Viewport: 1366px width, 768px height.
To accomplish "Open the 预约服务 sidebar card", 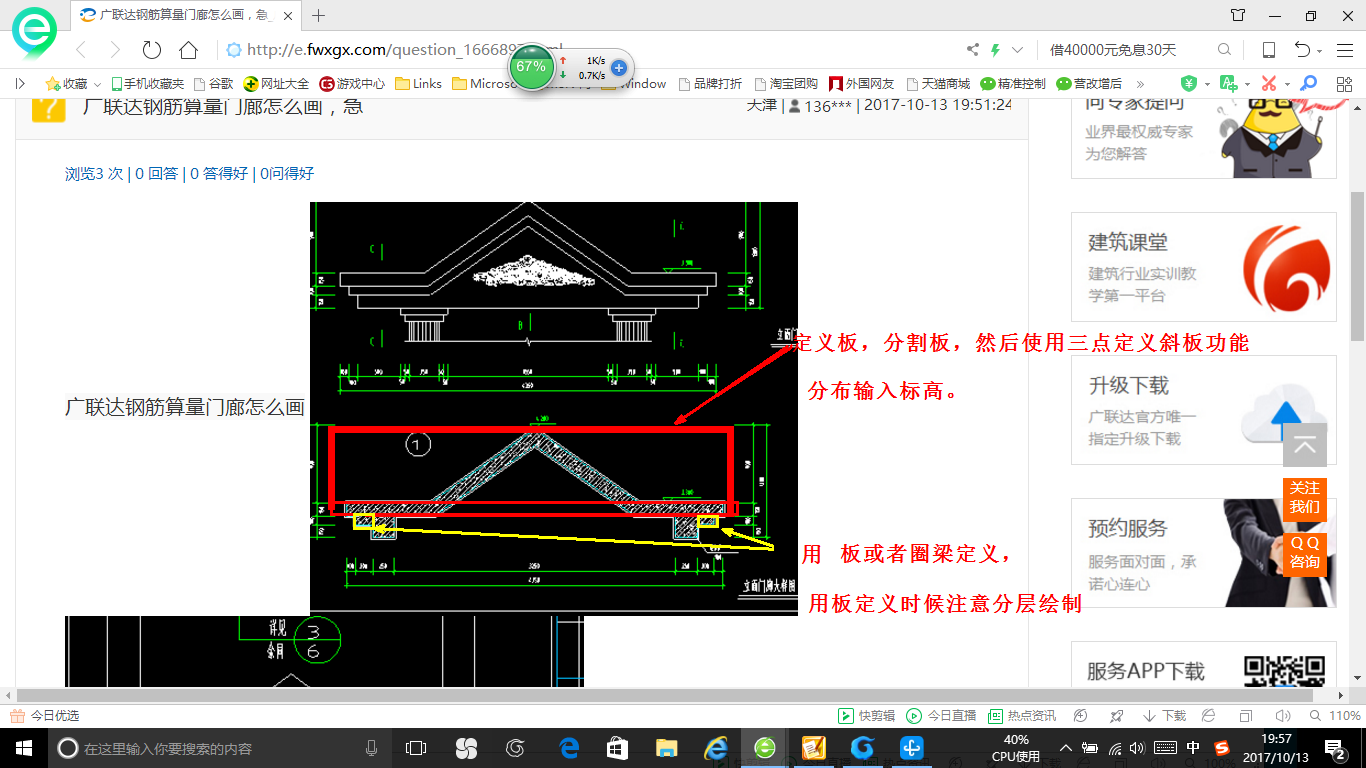I will point(1204,553).
